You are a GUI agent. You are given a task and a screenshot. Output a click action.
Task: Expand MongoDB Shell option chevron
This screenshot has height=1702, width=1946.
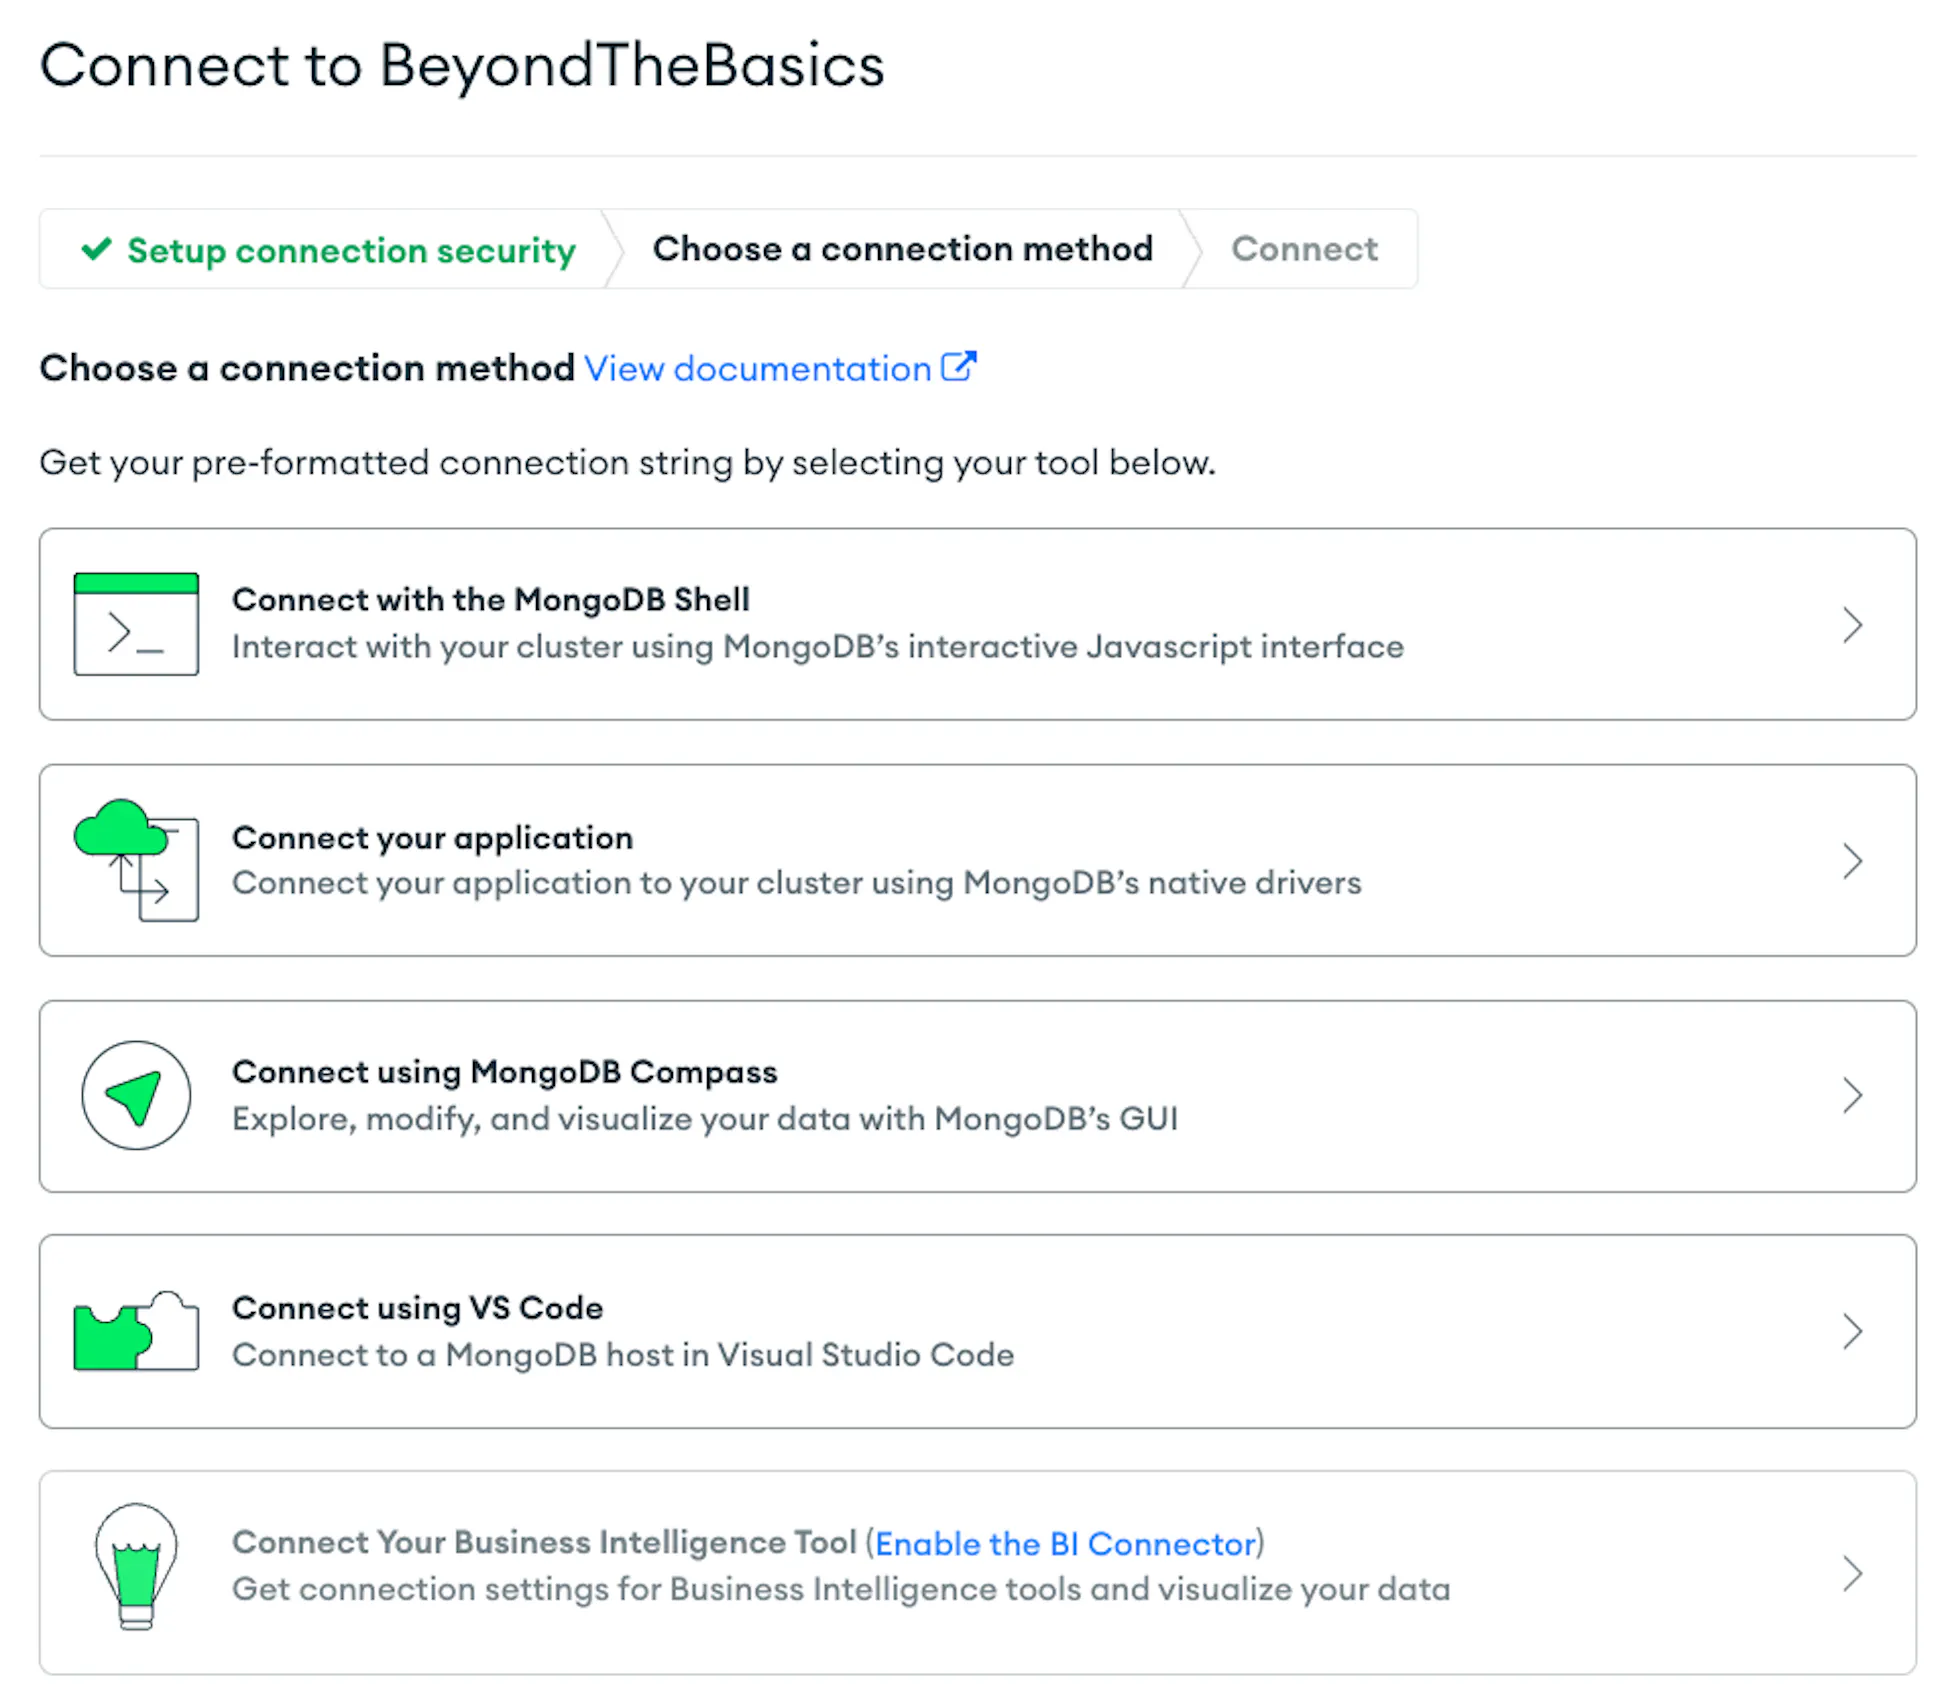(1853, 625)
